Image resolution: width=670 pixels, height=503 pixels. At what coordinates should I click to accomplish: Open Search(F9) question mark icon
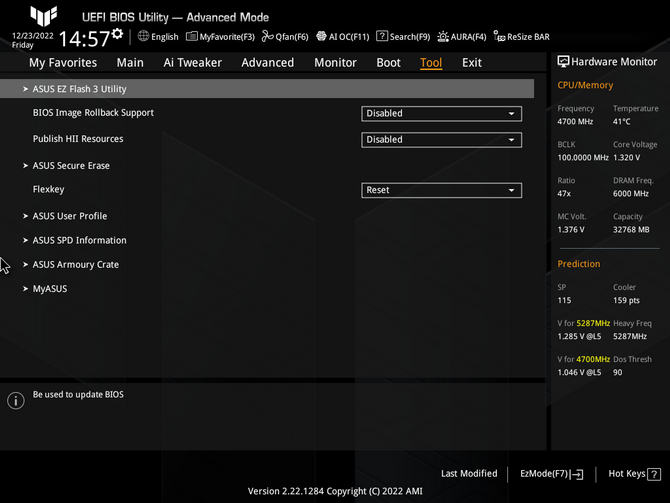tap(382, 37)
